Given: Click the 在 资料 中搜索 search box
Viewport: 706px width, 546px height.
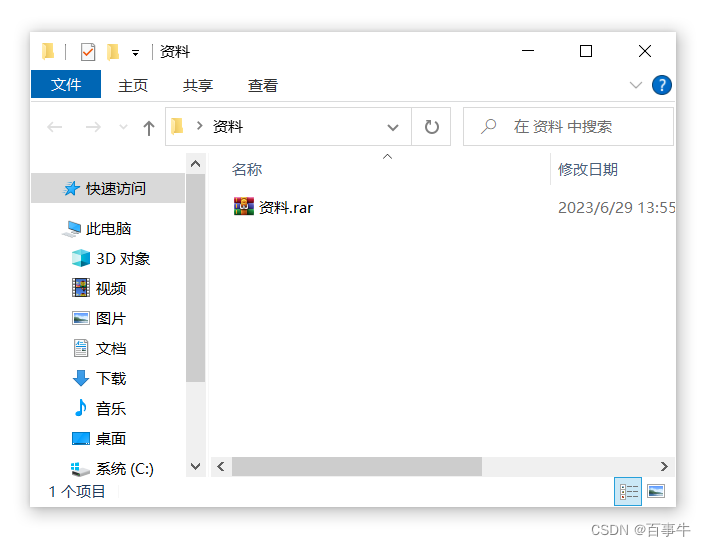Looking at the screenshot, I should tap(568, 126).
